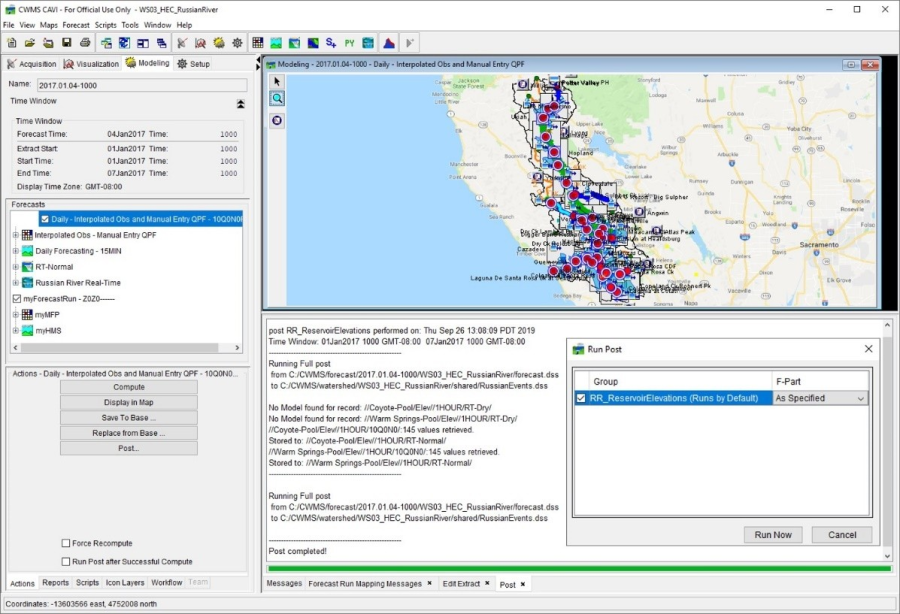
Task: Click the green post progress bar
Action: pyautogui.click(x=579, y=569)
